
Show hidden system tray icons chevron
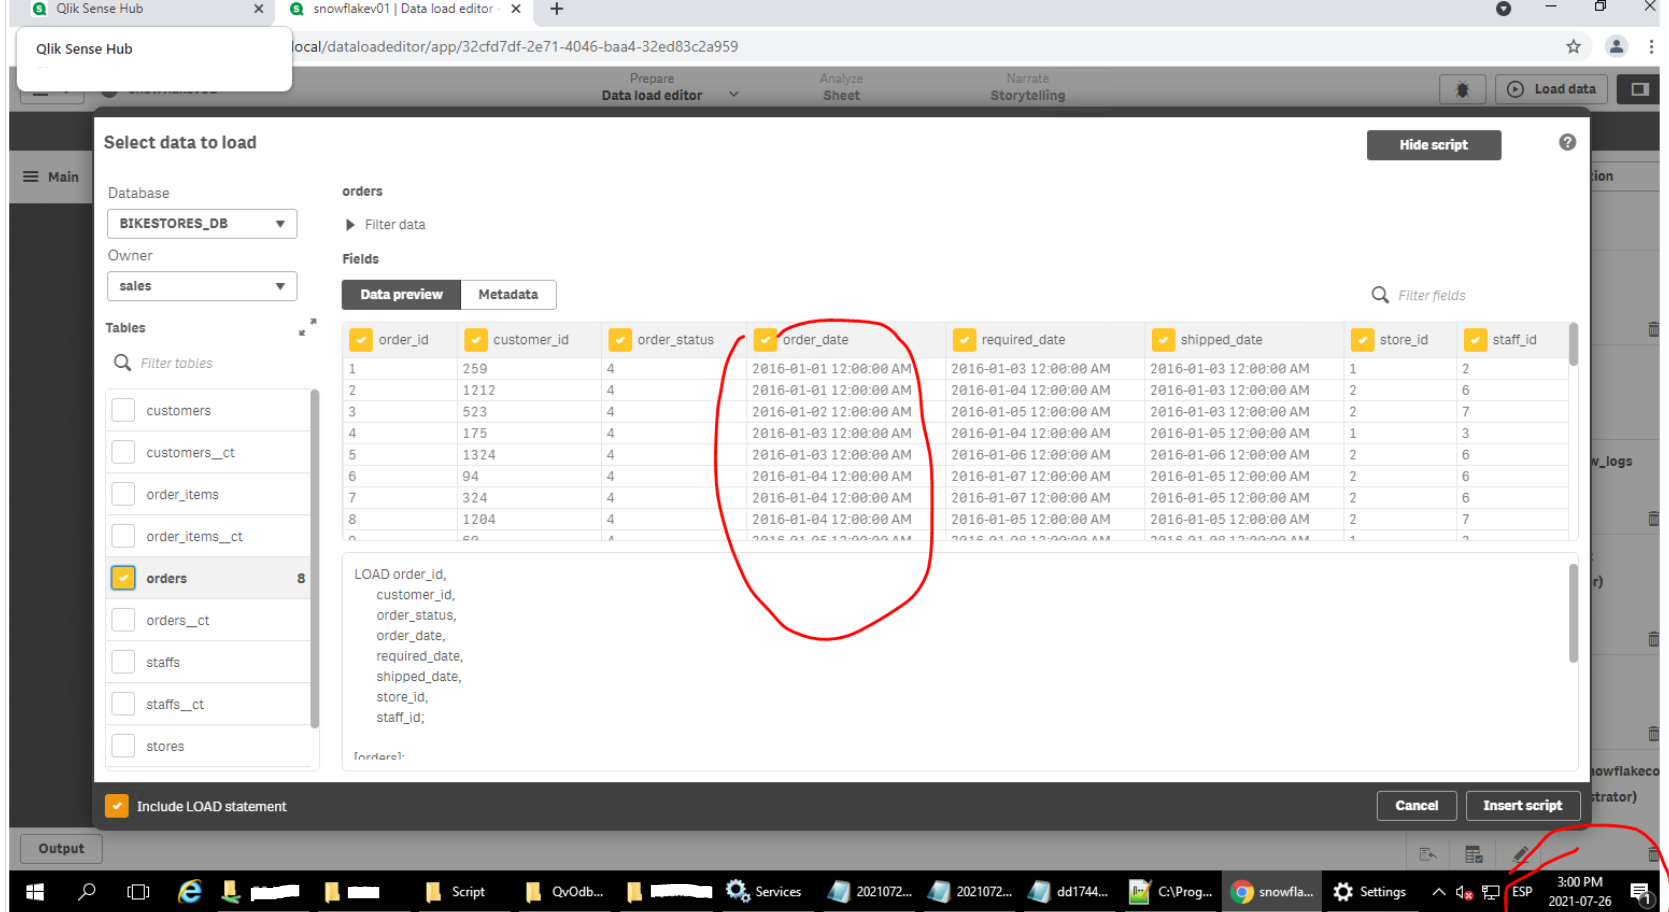(x=1438, y=892)
